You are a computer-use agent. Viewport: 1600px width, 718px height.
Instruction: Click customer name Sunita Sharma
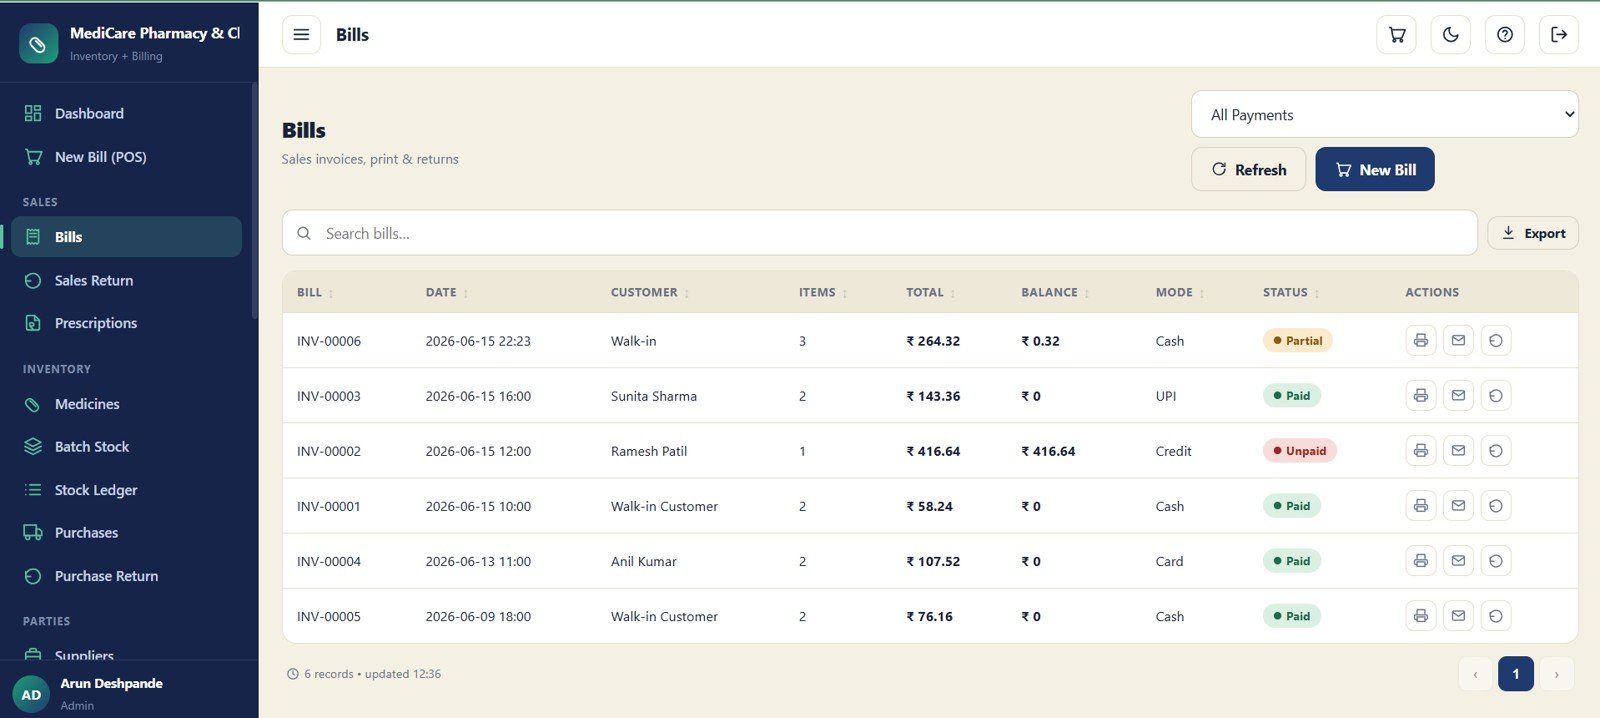click(654, 396)
